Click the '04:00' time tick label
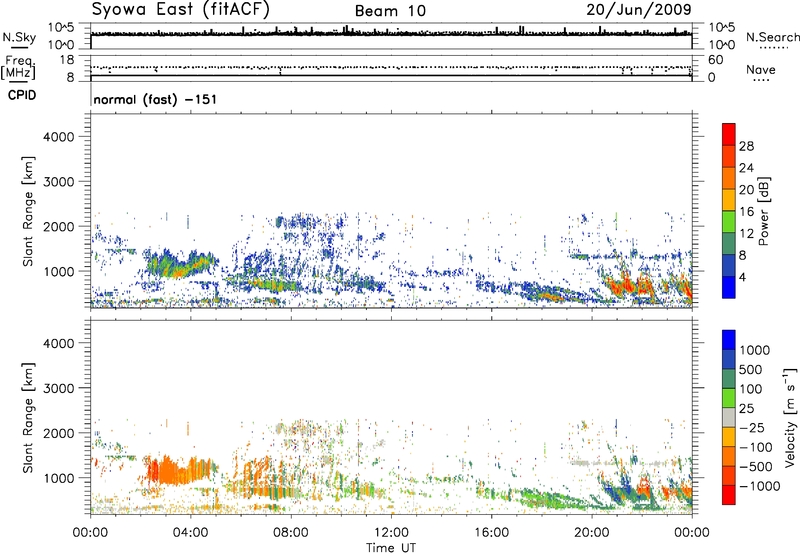 (x=190, y=533)
